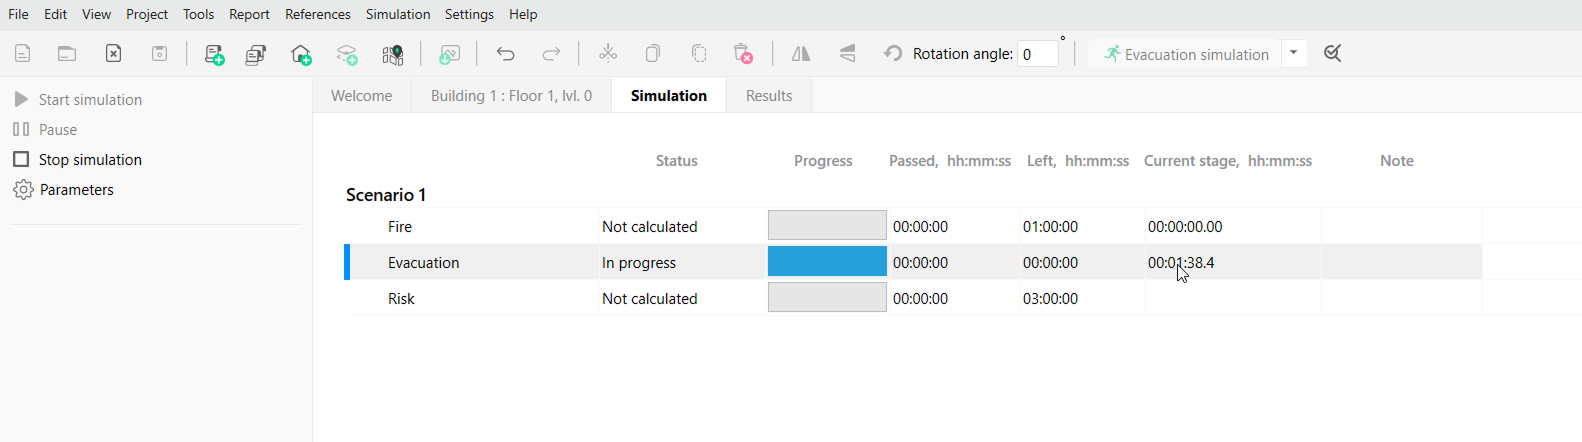Switch to Building 1 : Floor 1 tab
1582x442 pixels.
click(511, 95)
